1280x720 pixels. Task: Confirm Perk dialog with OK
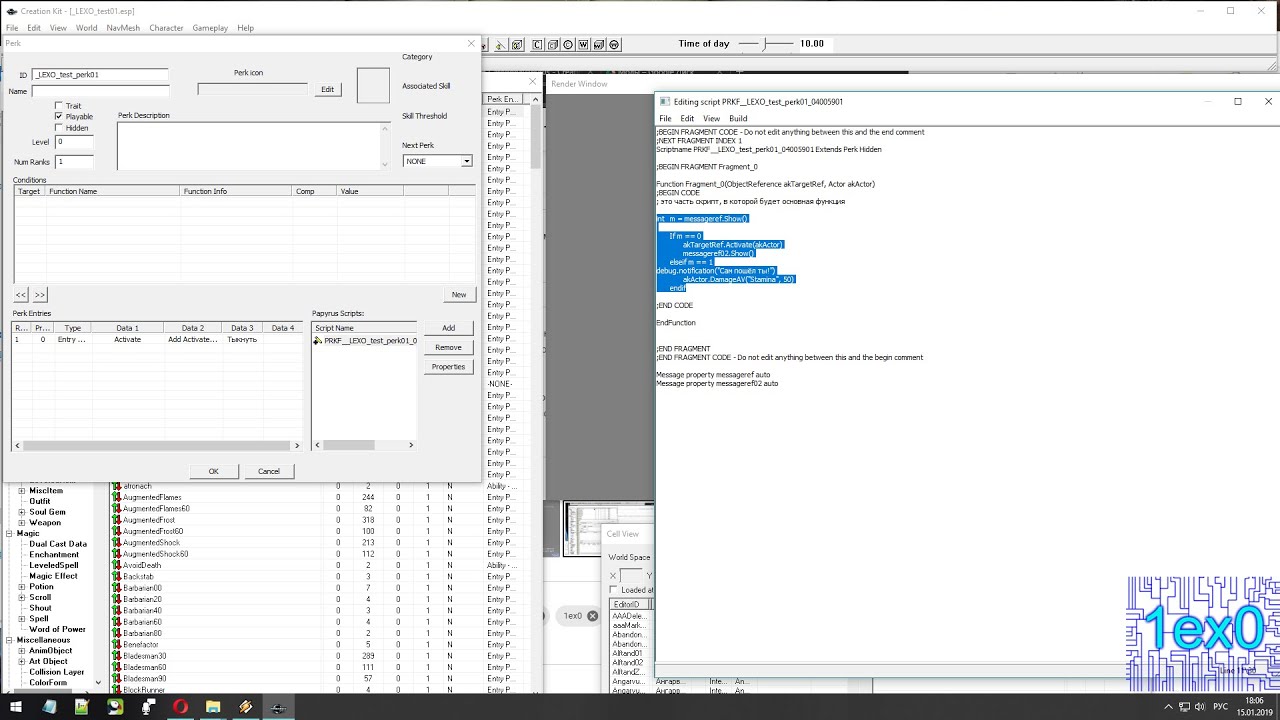click(x=213, y=471)
